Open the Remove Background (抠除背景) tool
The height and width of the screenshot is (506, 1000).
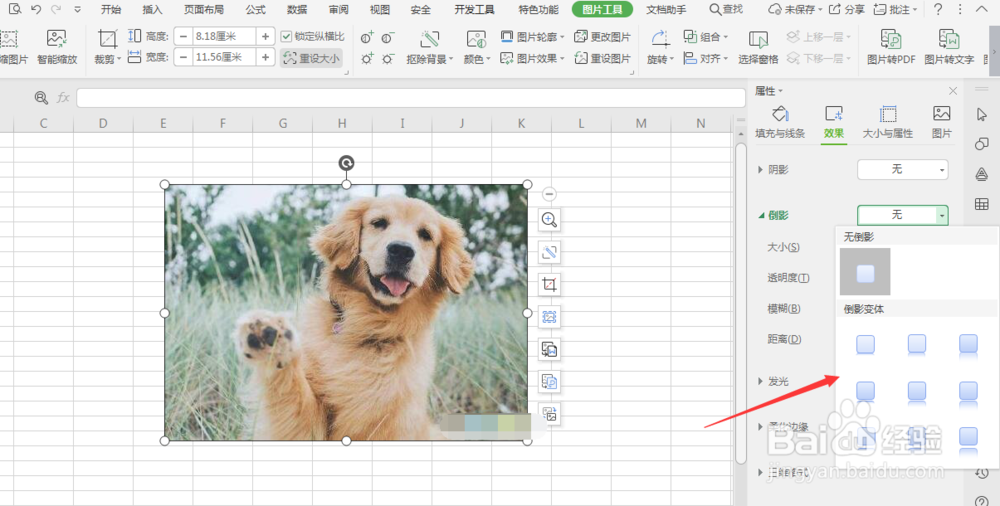tap(430, 47)
